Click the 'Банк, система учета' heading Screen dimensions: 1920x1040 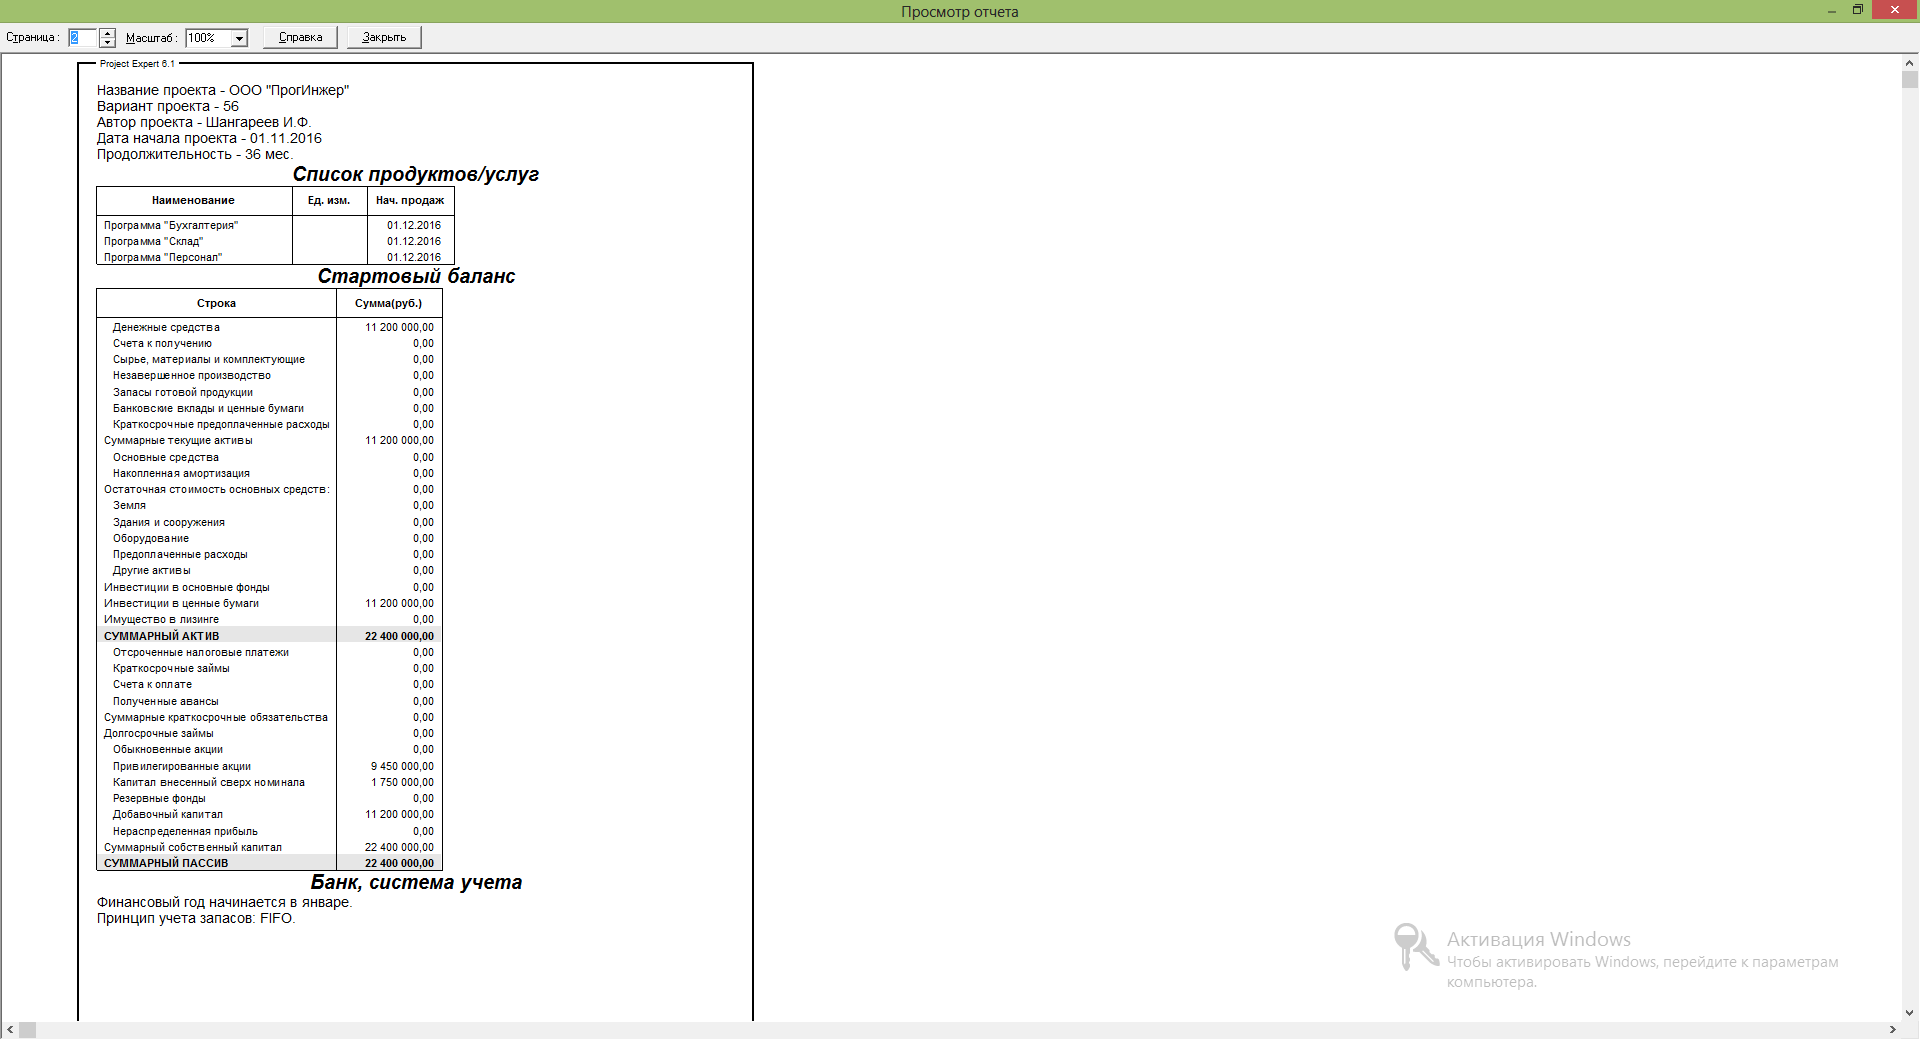(416, 883)
